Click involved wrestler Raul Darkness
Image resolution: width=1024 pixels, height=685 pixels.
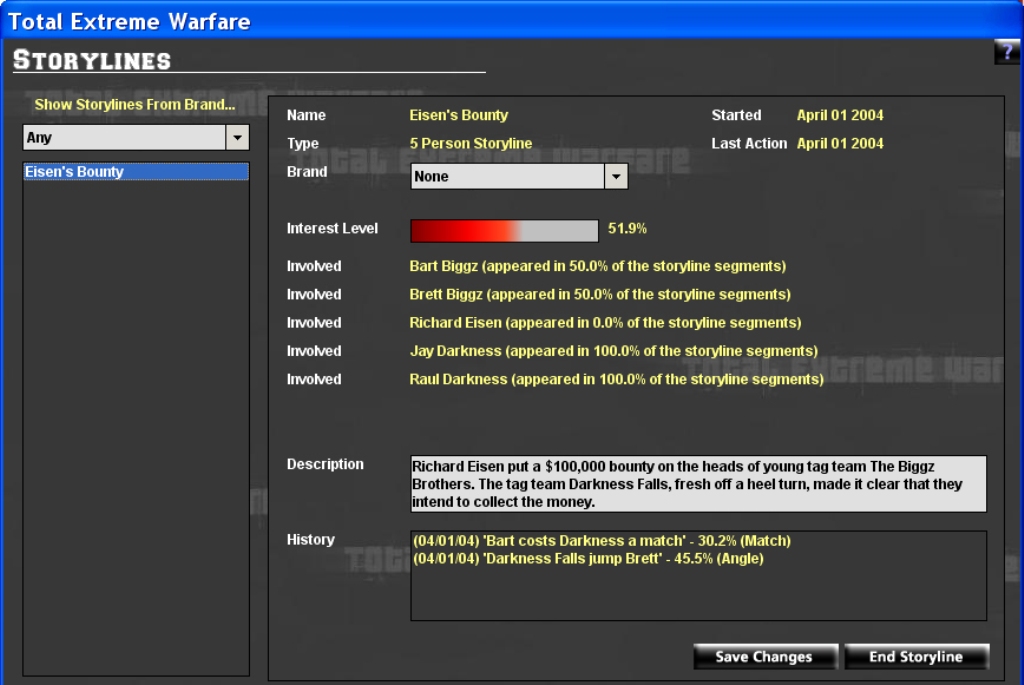pos(616,380)
